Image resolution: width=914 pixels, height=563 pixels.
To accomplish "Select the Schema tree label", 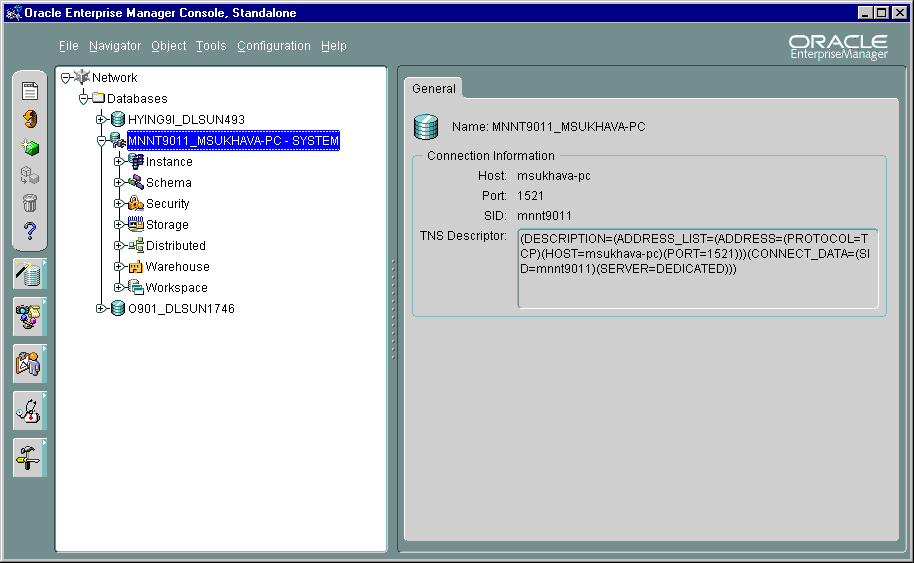I will [x=168, y=182].
